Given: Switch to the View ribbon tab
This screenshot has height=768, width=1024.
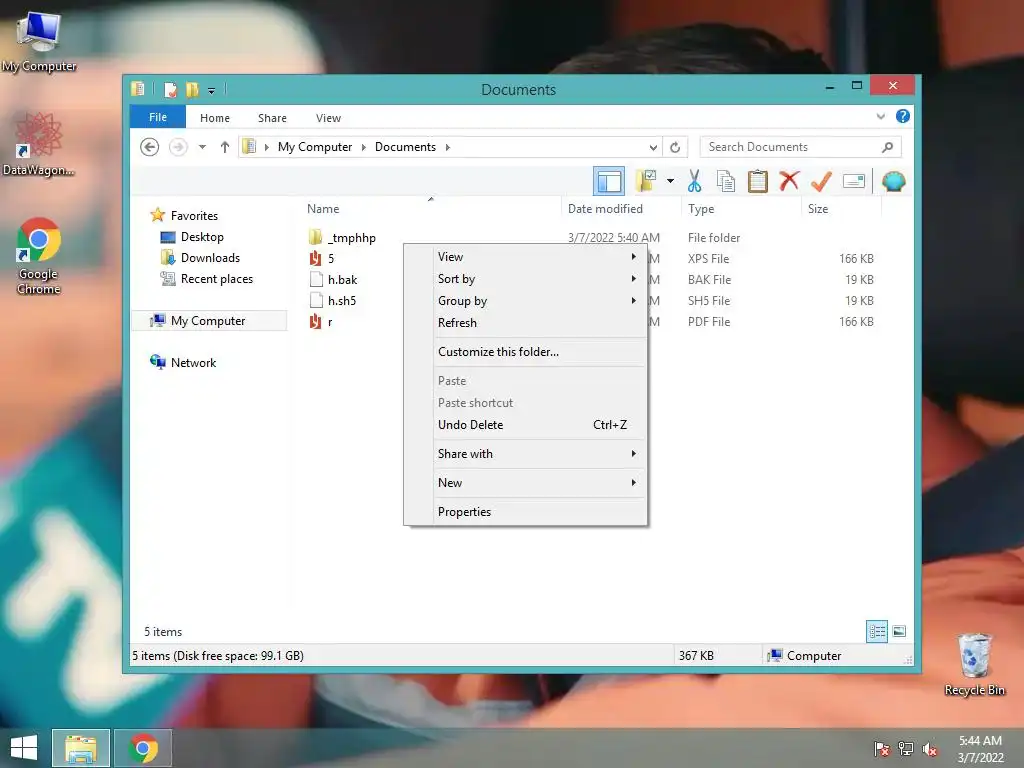Looking at the screenshot, I should pos(328,118).
